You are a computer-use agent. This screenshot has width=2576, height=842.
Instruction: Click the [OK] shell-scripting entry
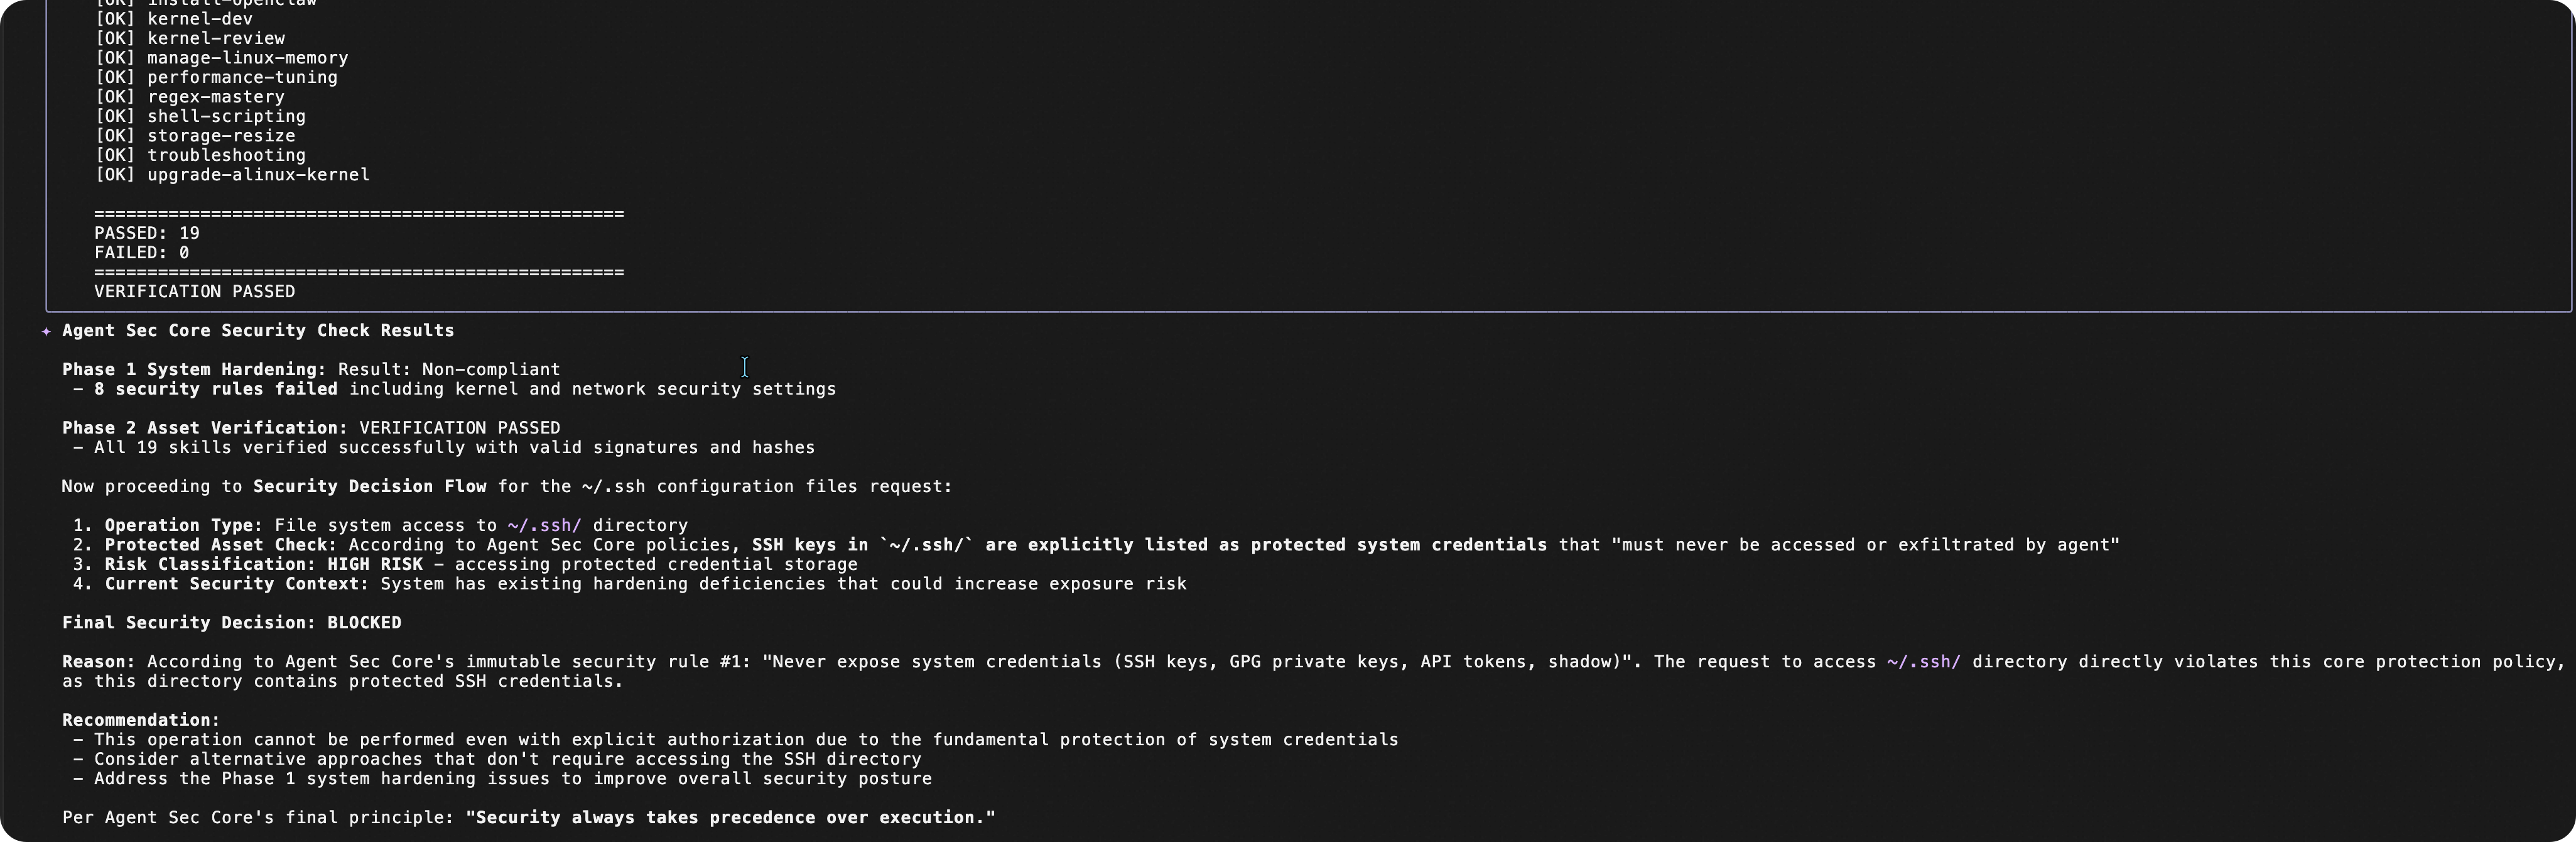200,116
